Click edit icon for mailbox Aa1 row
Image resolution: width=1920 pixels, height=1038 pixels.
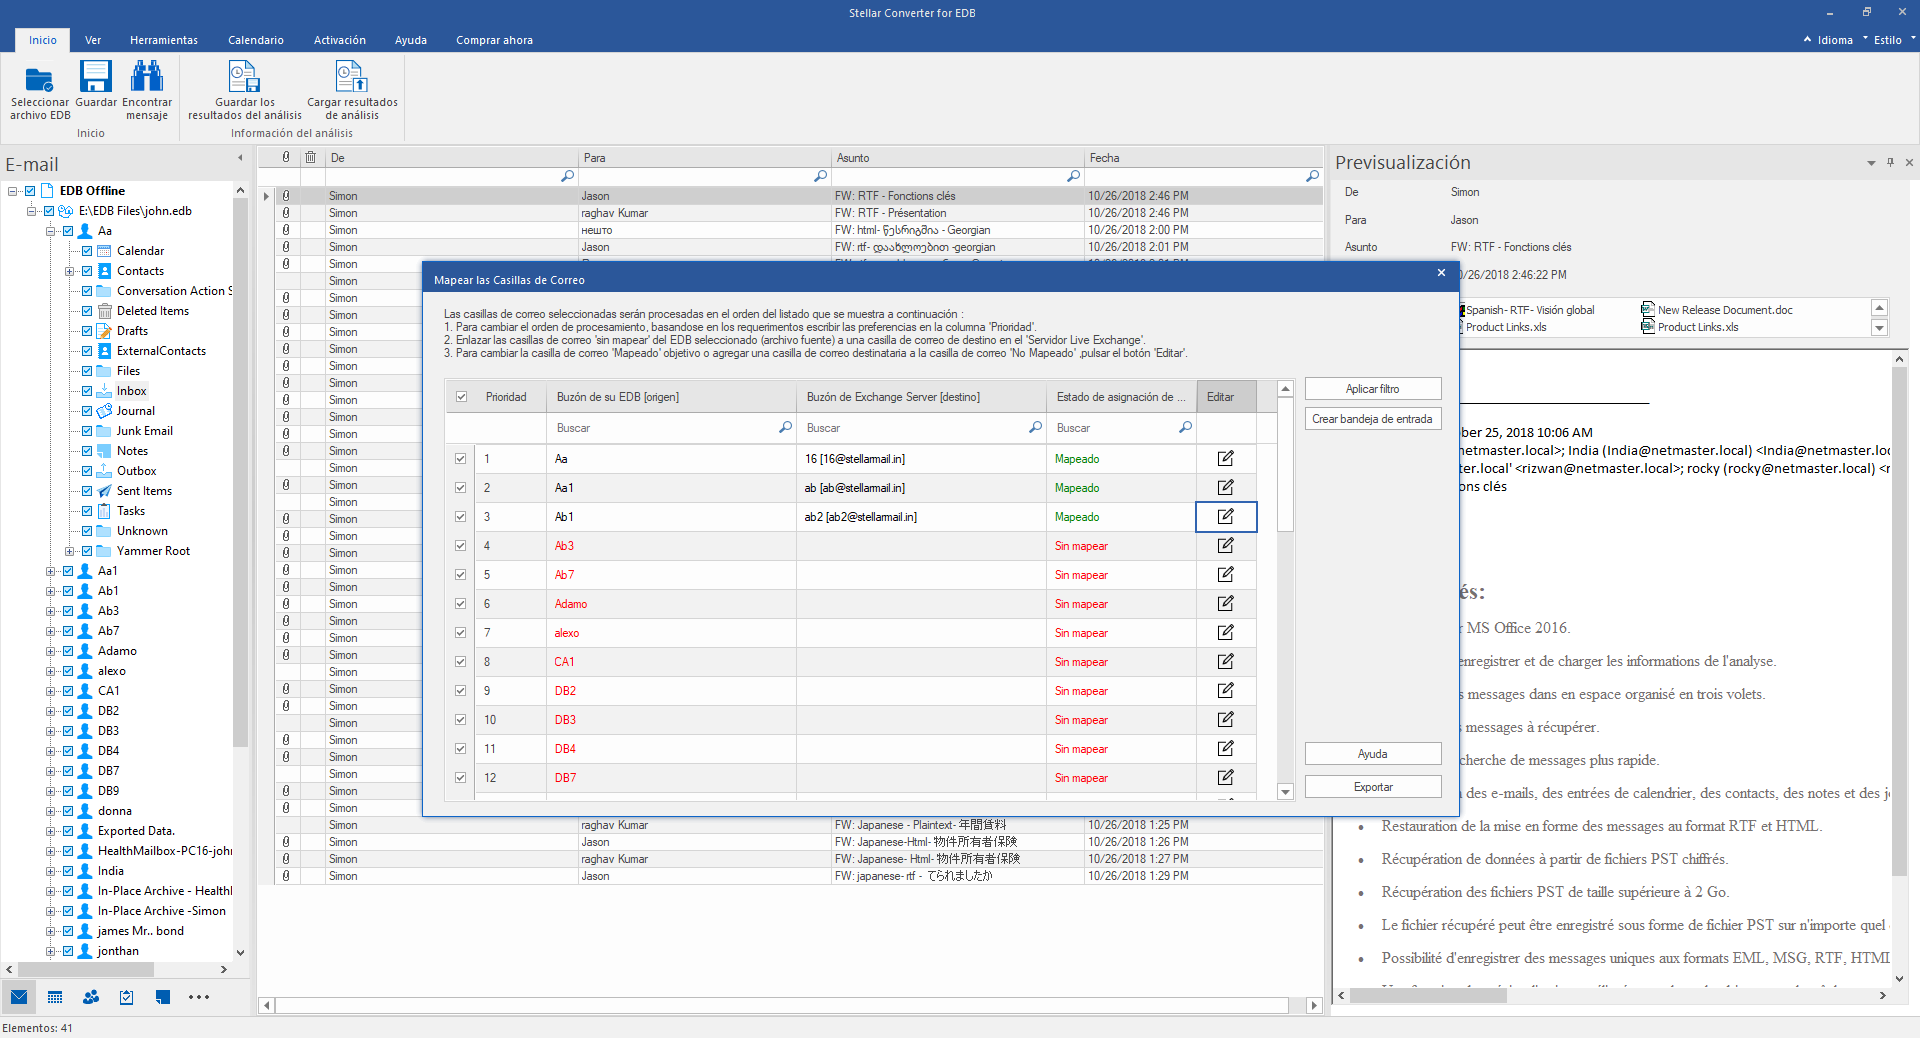click(1225, 488)
